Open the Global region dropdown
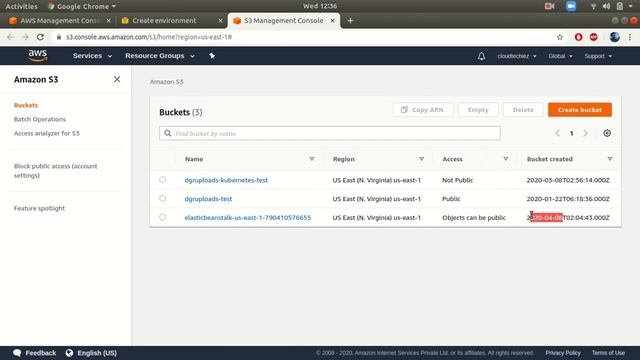The image size is (640, 360). click(560, 56)
